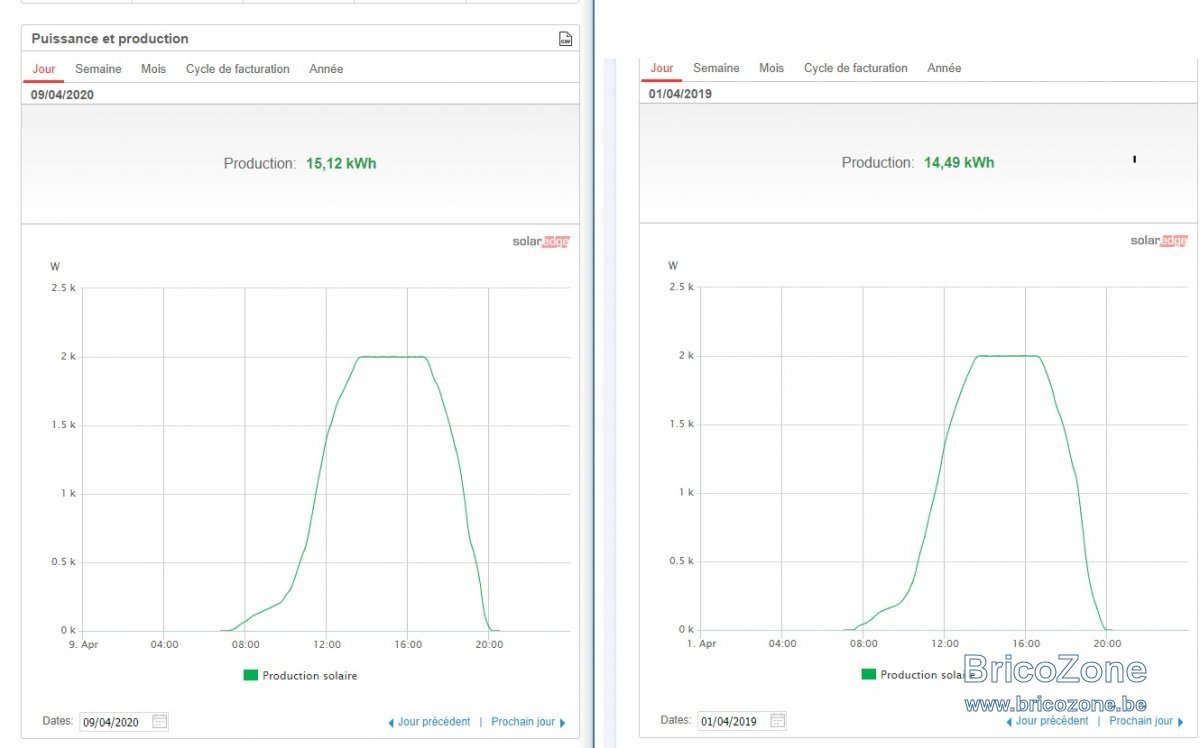Image resolution: width=1200 pixels, height=748 pixels.
Task: Select Année tab in right panel
Action: pyautogui.click(x=944, y=68)
